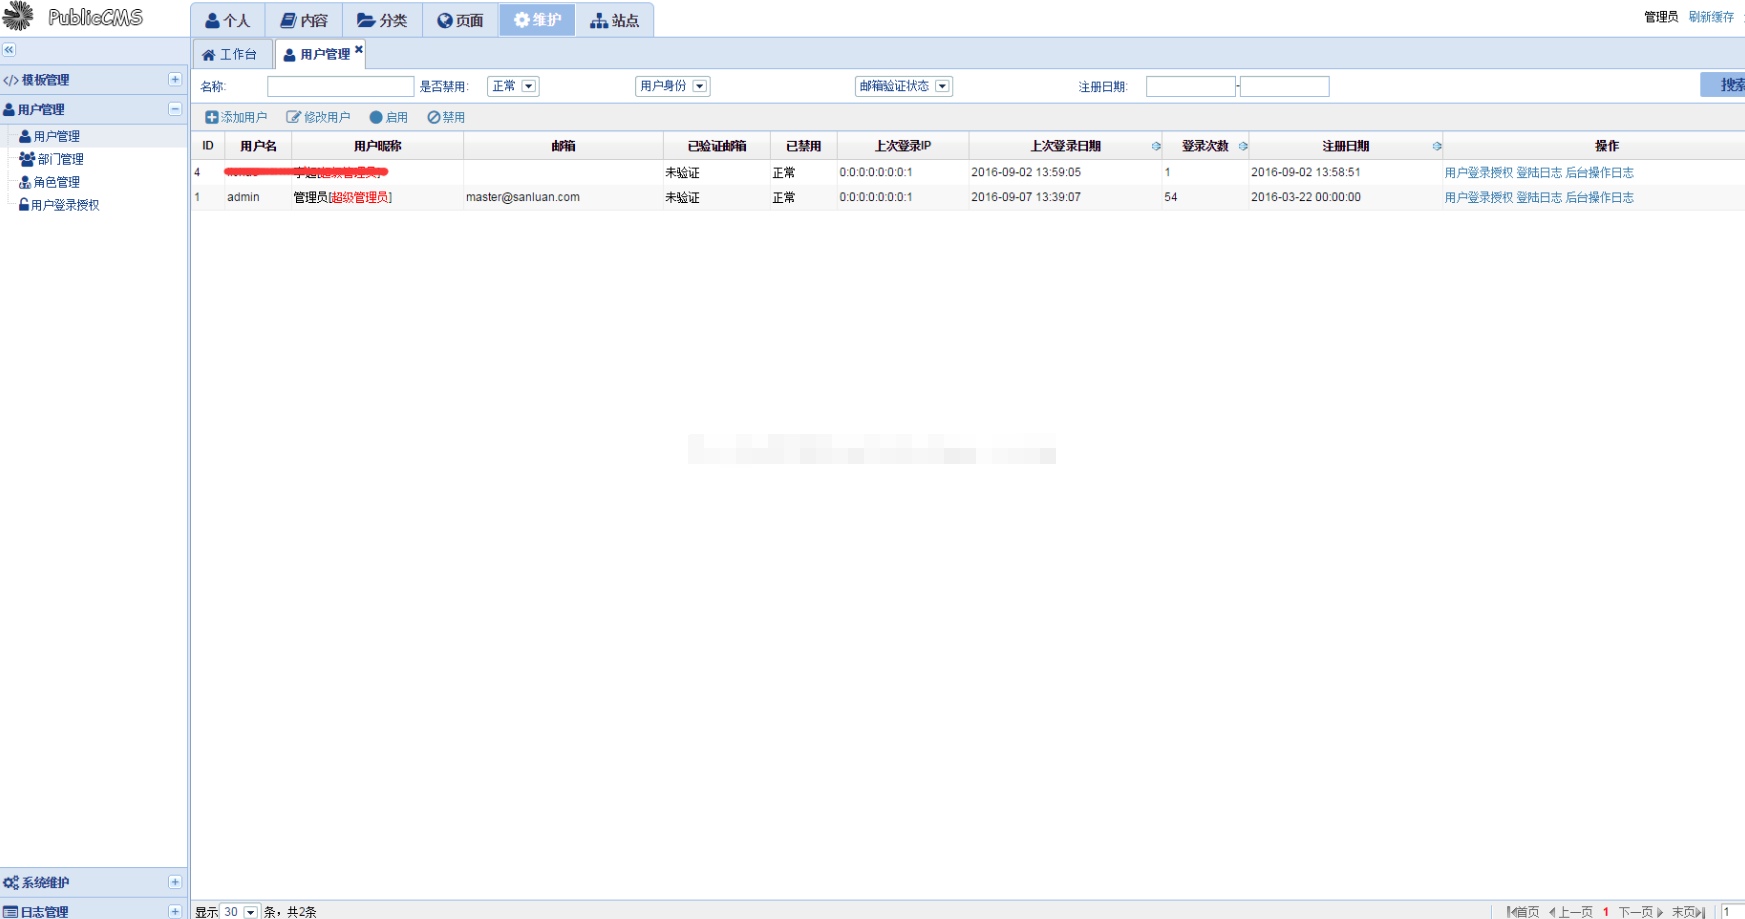The image size is (1745, 919).
Task: Expand the 模板管理 sidebar section
Action: click(175, 79)
